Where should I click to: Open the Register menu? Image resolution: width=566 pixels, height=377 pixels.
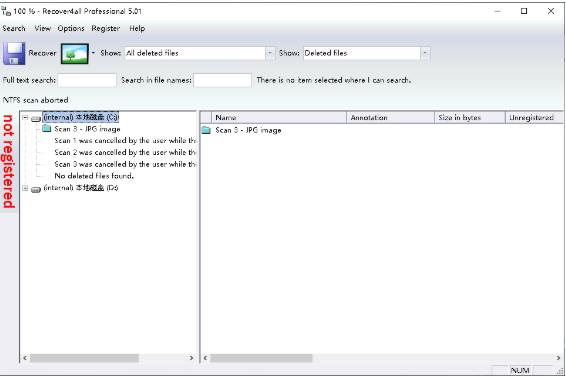pyautogui.click(x=105, y=28)
